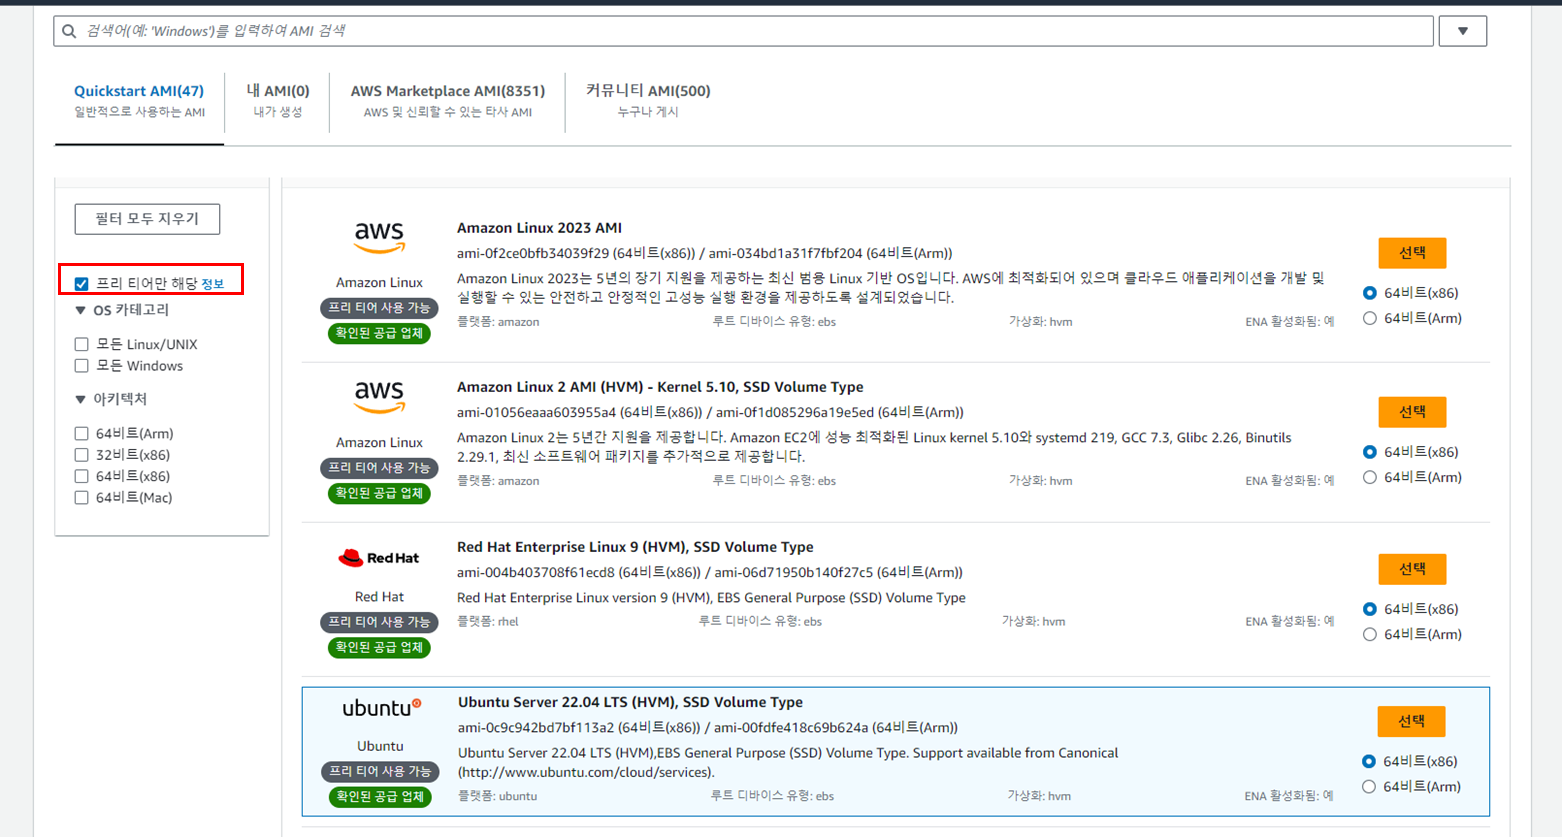
Task: Click the 플랫폼: ubuntu text
Action: tap(498, 796)
